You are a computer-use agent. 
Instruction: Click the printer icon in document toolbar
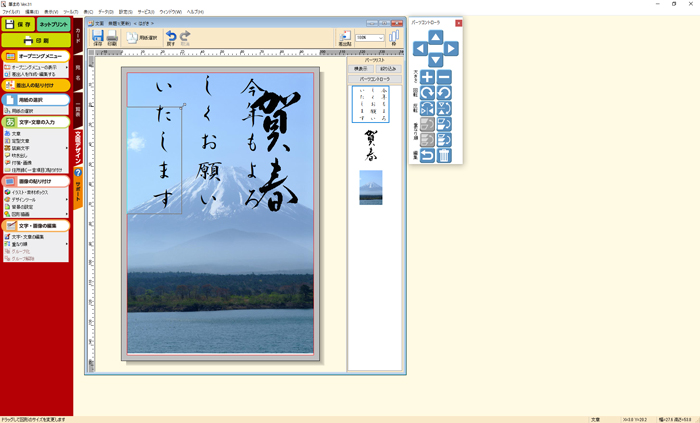point(112,38)
